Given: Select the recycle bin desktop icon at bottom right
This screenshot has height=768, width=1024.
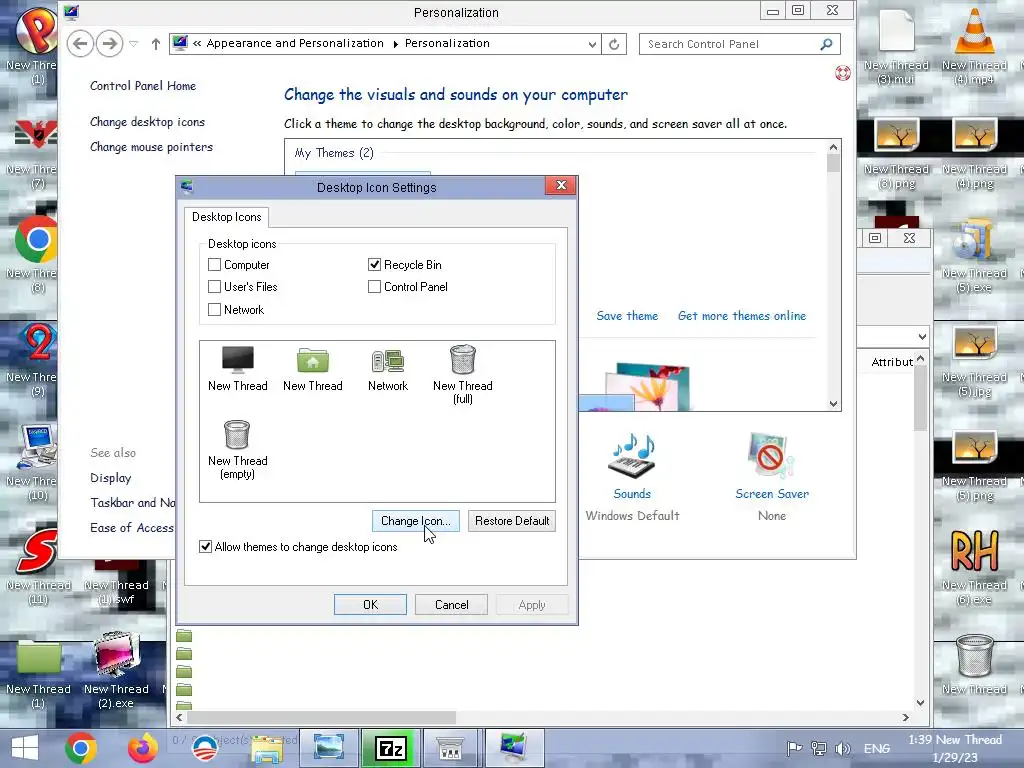Looking at the screenshot, I should coord(974,665).
